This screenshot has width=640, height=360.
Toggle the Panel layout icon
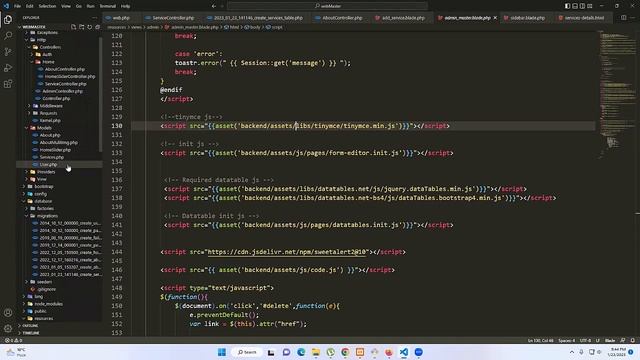point(575,6)
